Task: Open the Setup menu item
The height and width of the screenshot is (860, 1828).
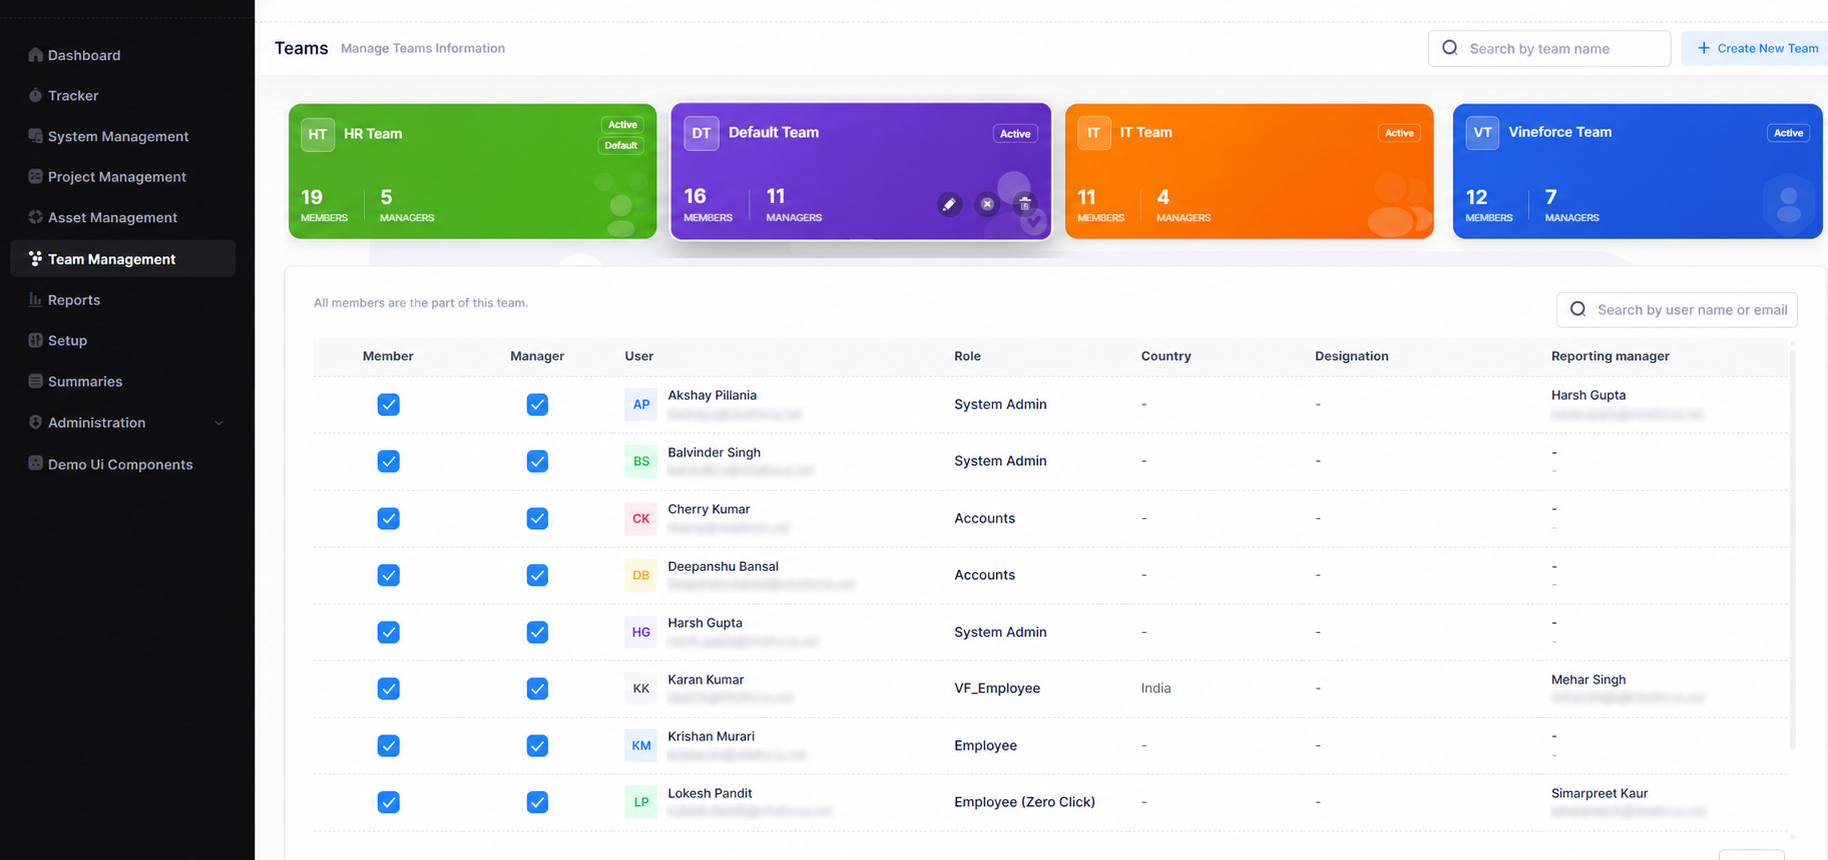Action: (123, 340)
